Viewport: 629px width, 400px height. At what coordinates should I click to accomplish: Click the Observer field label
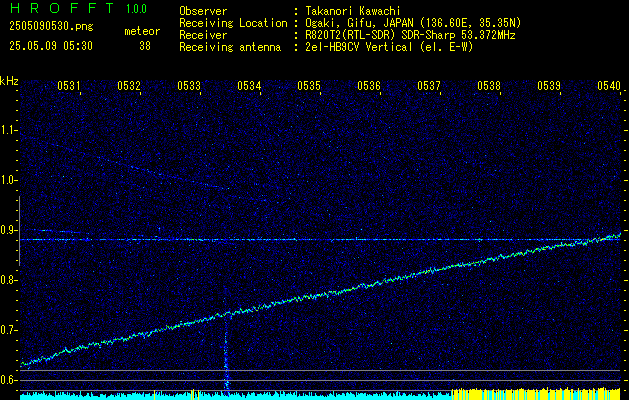click(203, 11)
